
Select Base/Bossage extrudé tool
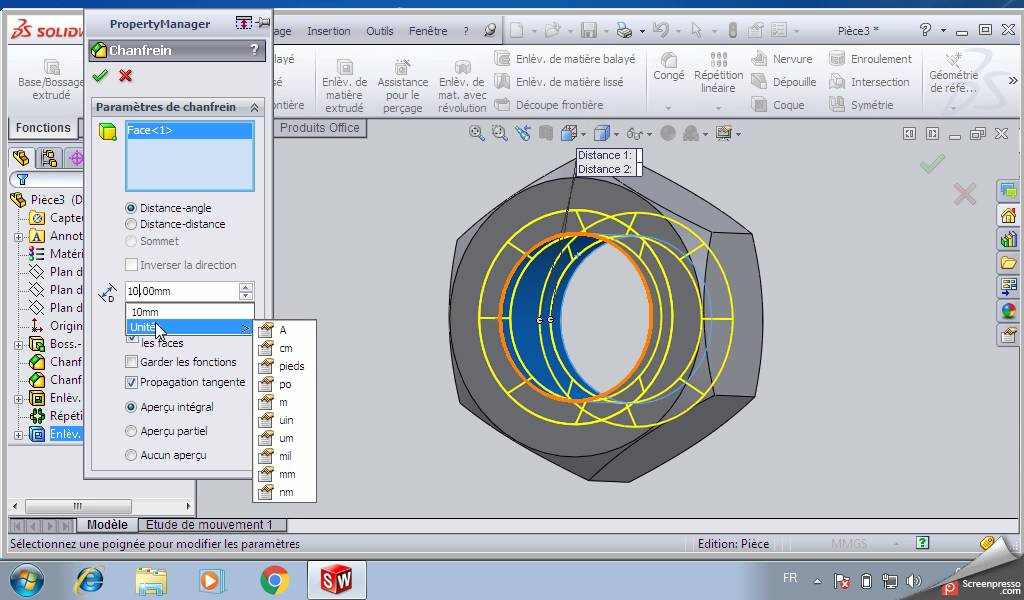(x=51, y=80)
